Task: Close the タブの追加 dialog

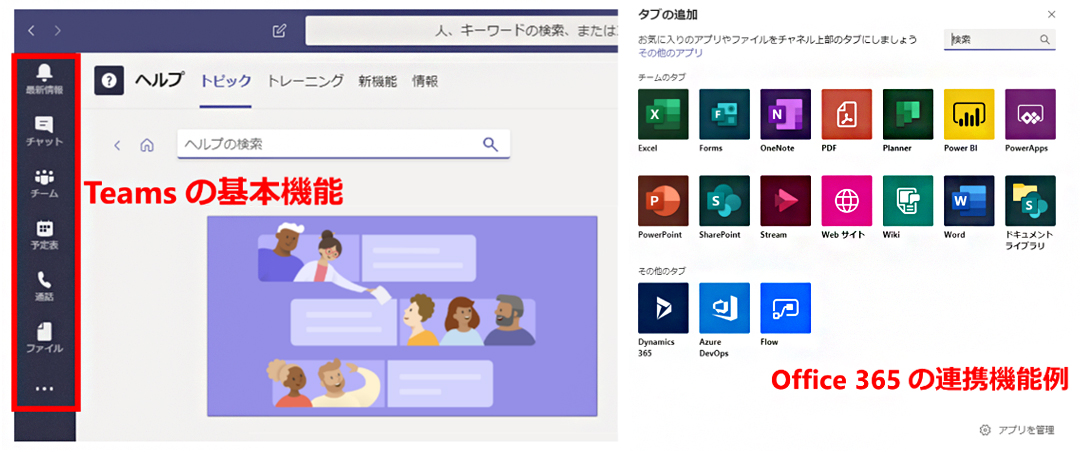Action: (x=1051, y=14)
